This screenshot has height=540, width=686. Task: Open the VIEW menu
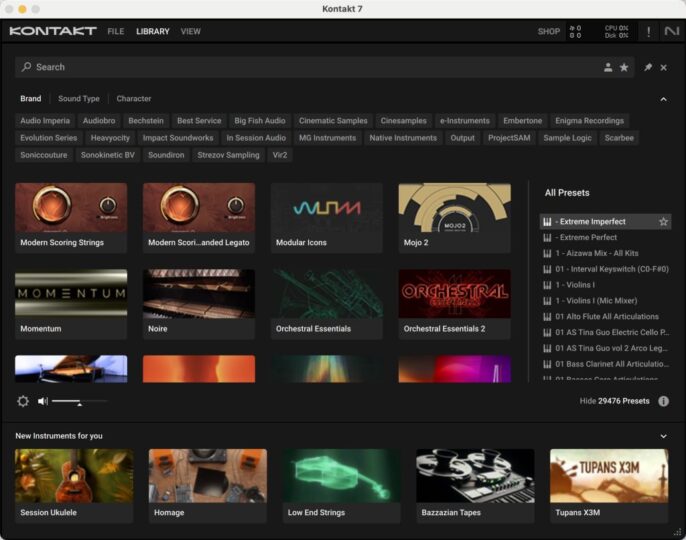point(191,32)
